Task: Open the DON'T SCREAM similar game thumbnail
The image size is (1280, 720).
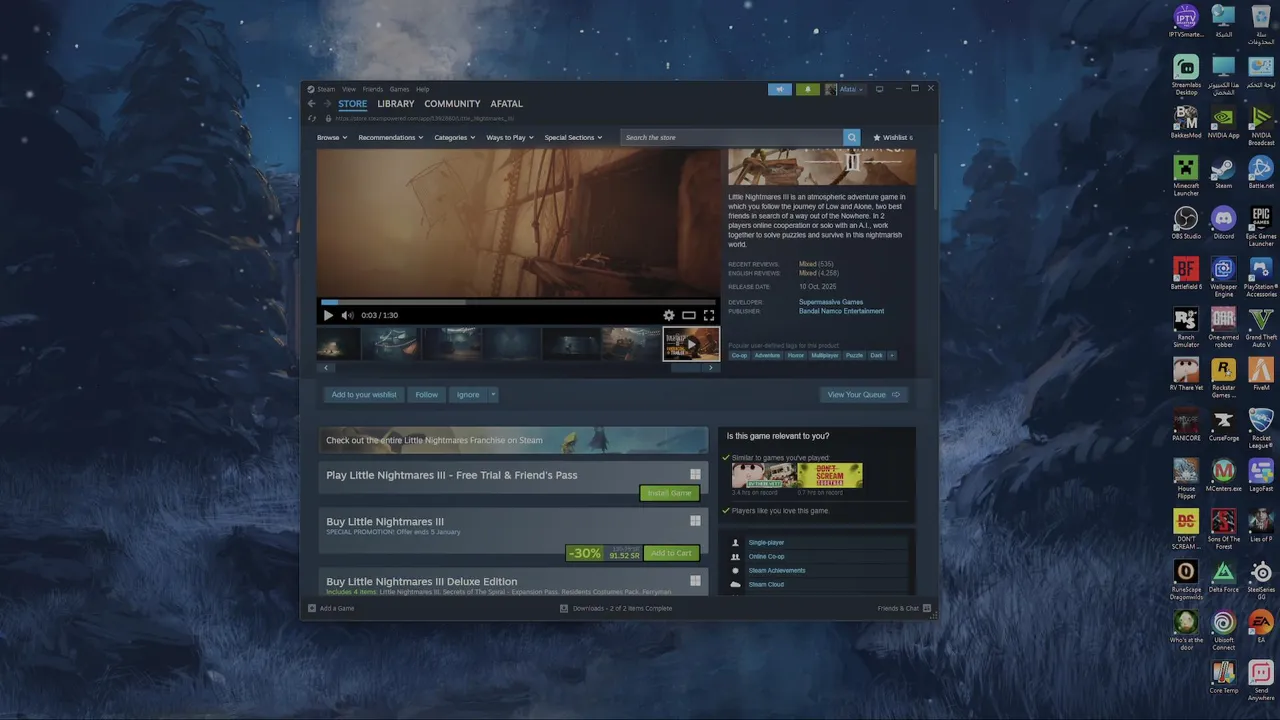Action: 830,475
